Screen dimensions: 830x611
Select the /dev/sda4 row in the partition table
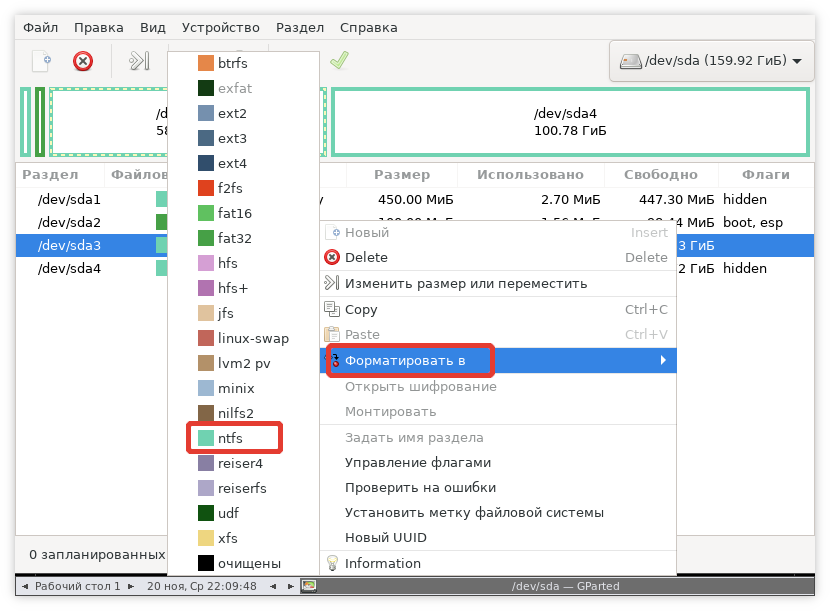tap(69, 268)
